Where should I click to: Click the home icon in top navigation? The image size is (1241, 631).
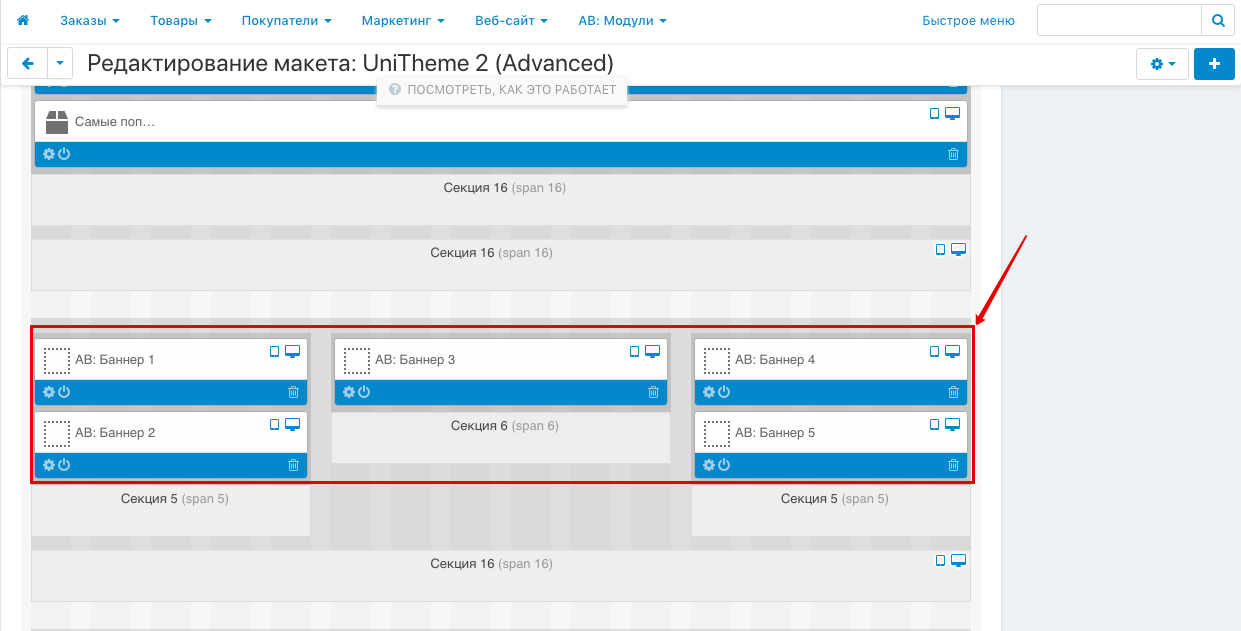(x=23, y=20)
